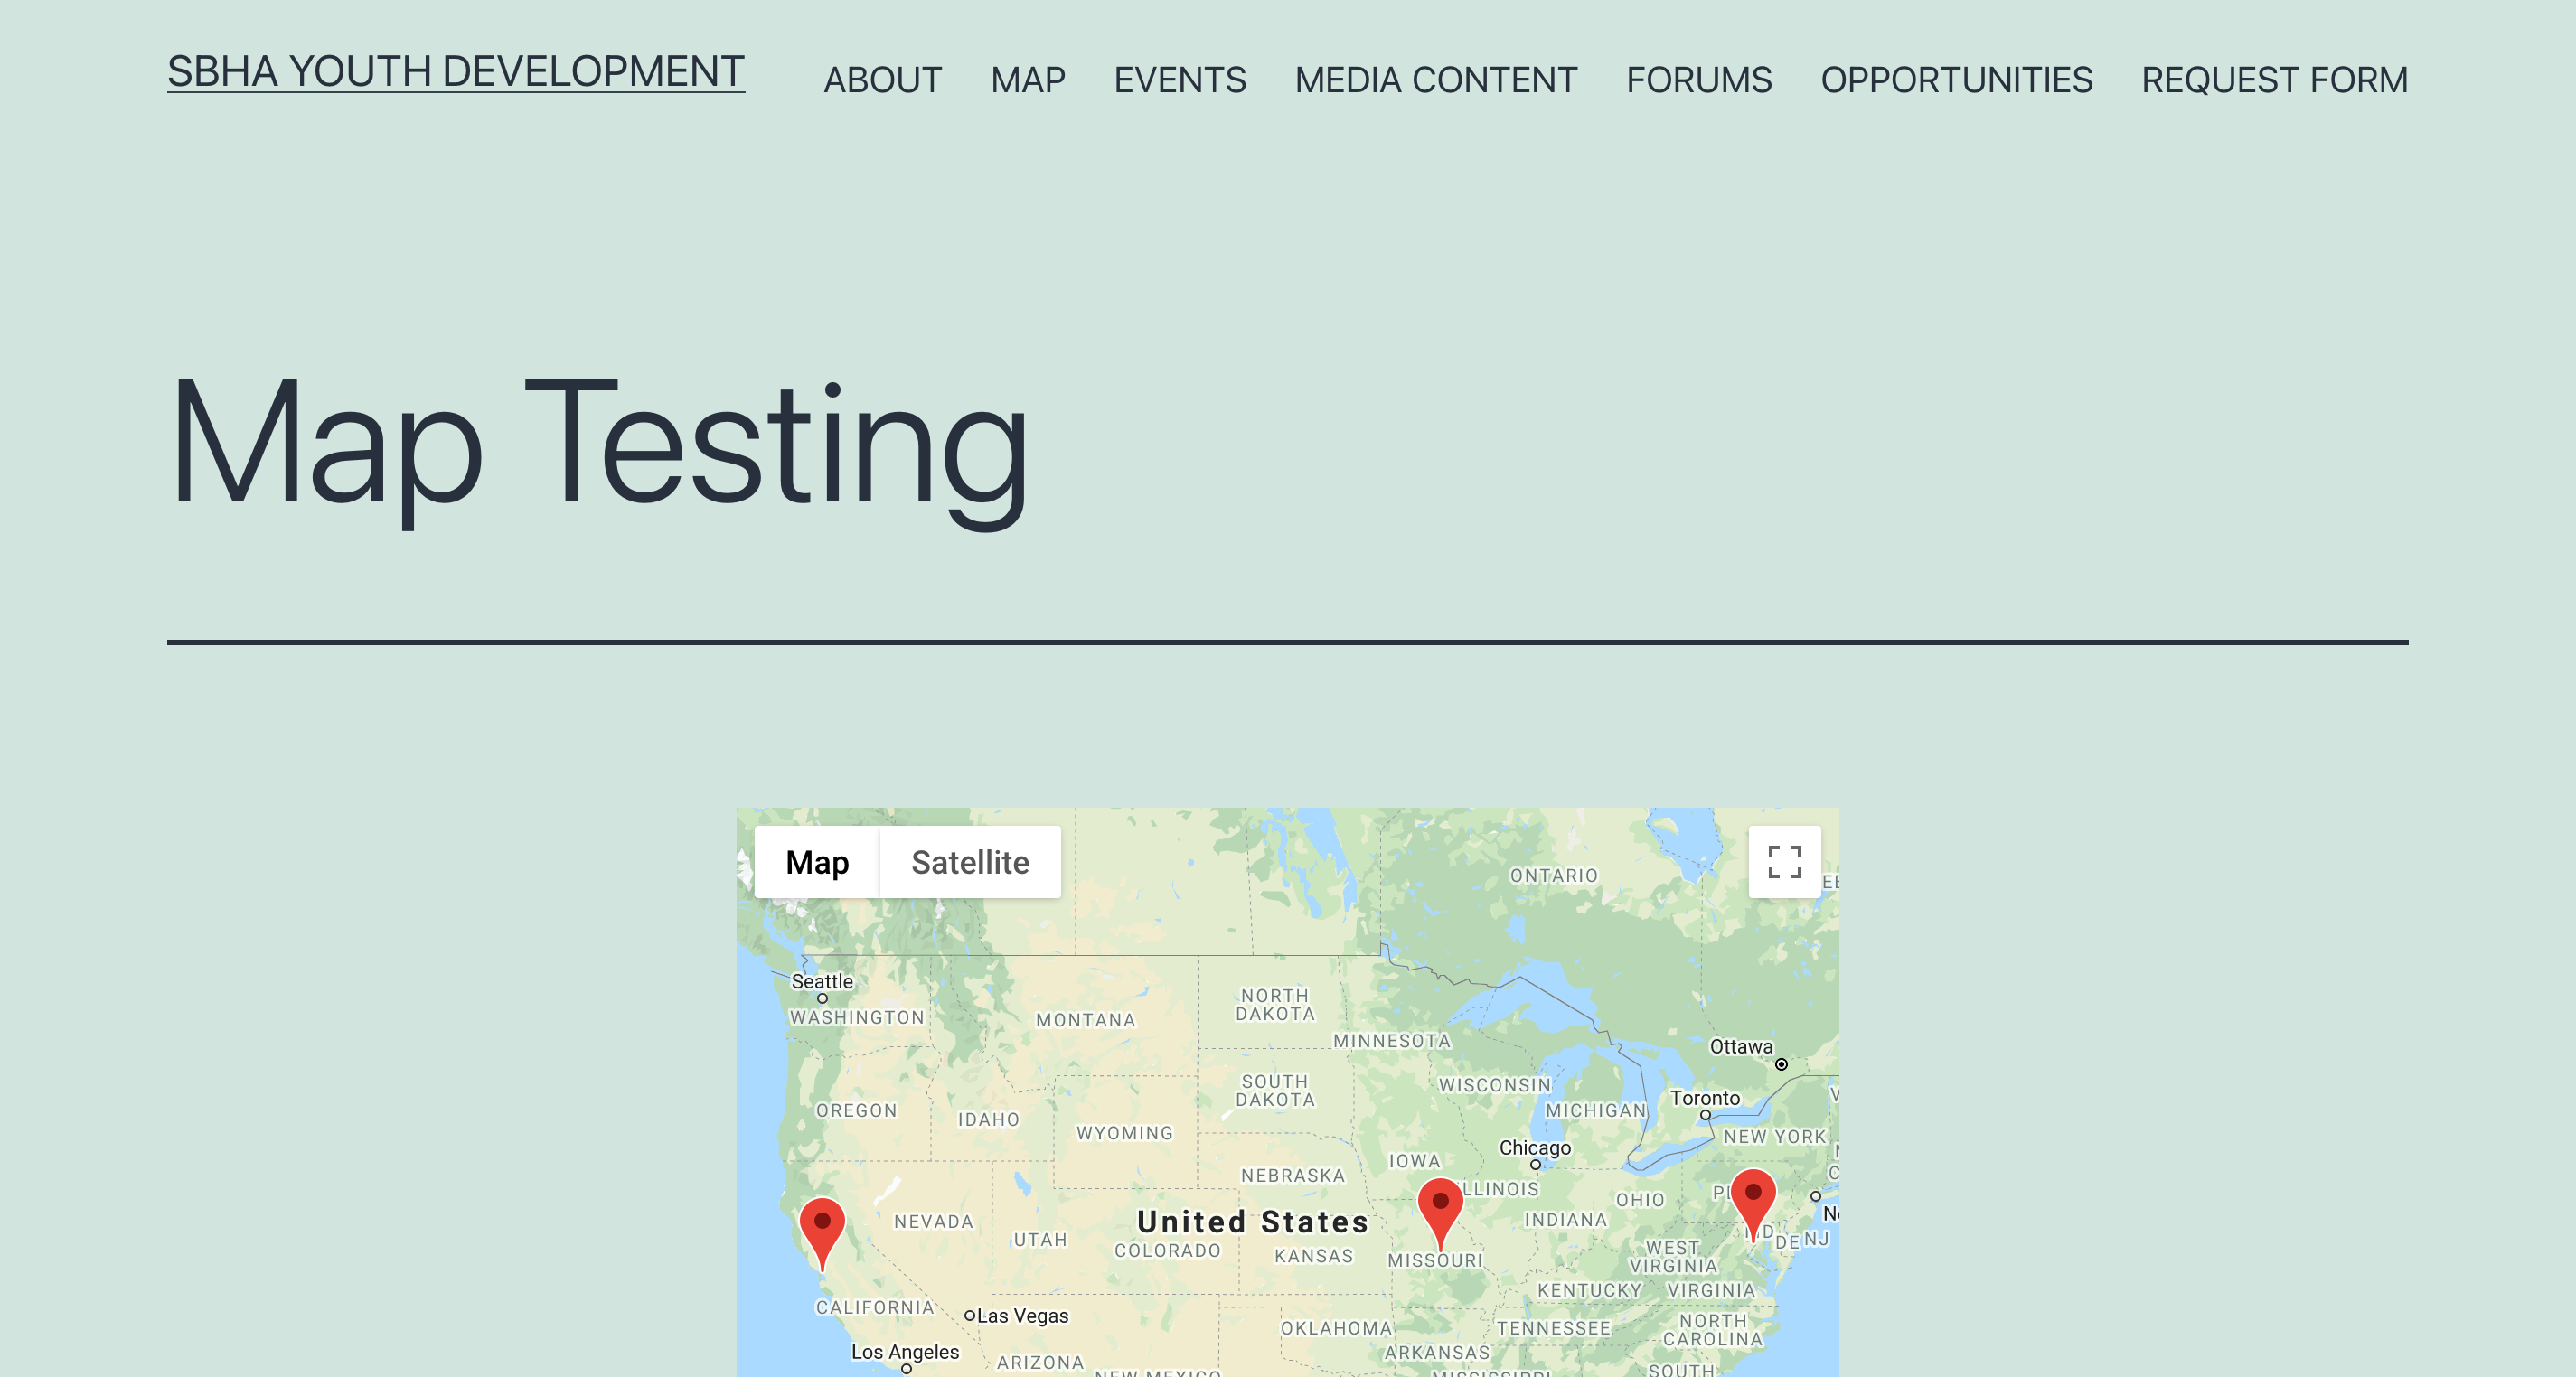Open MEDIA CONTENT from navigation
Screen dimensions: 2576x1377
tap(1436, 80)
